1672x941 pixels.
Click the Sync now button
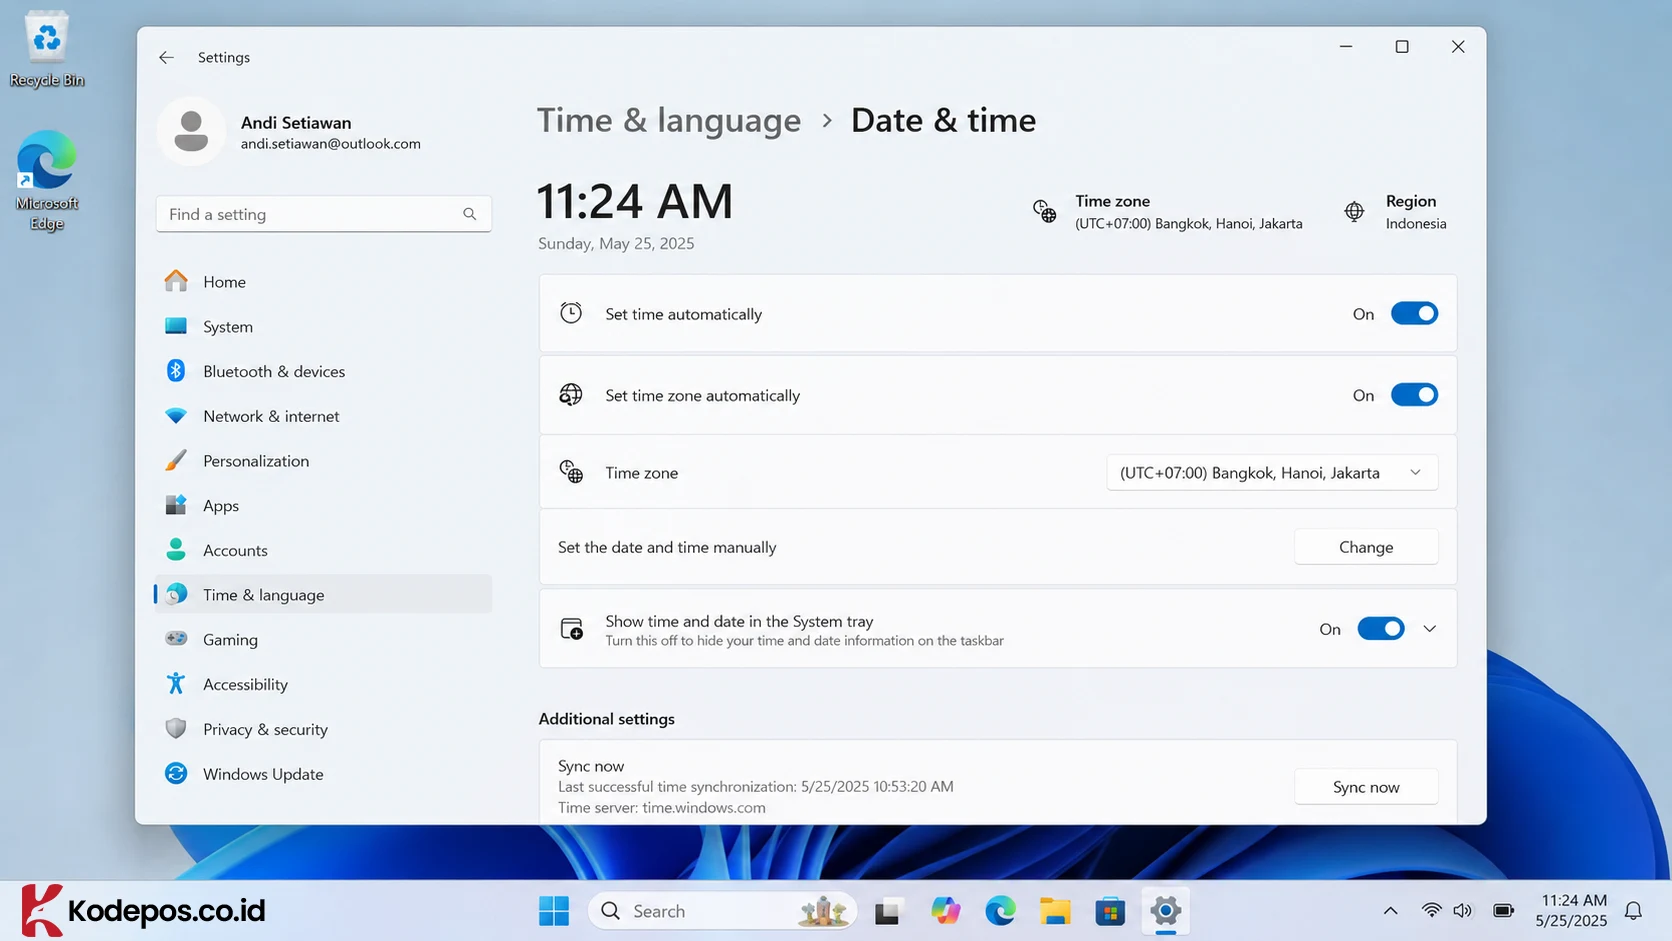[1366, 787]
